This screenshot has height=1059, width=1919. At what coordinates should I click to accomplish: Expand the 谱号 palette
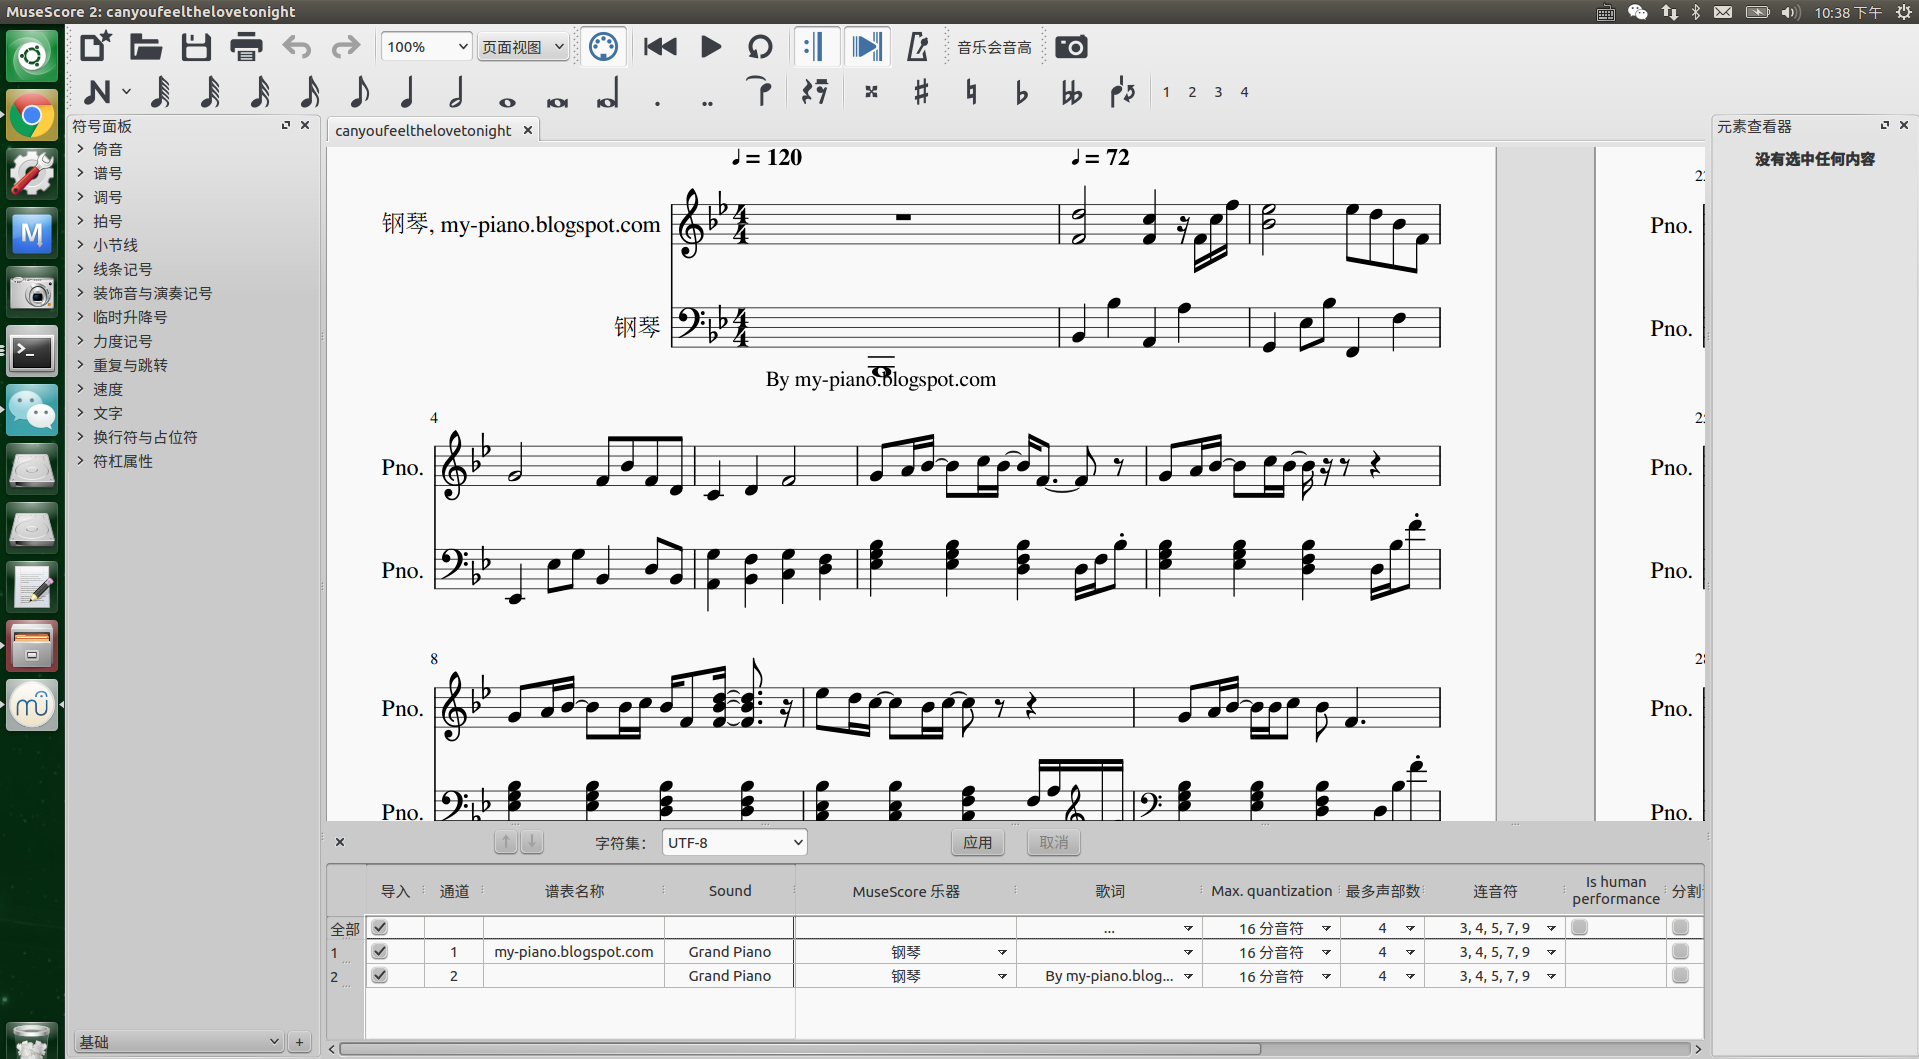pos(81,173)
